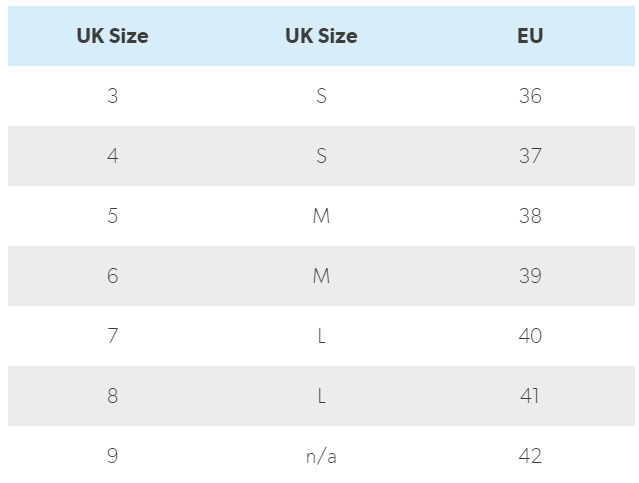This screenshot has width=639, height=483.
Task: Select UK size 4 cell
Action: [112, 156]
